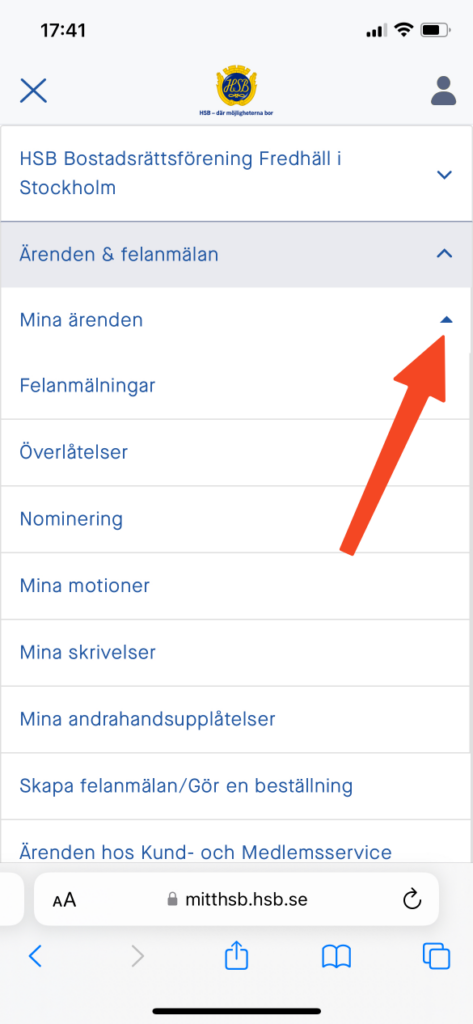The width and height of the screenshot is (473, 1024).
Task: Tap the mitthsb.hsb.se address field
Action: (x=236, y=900)
